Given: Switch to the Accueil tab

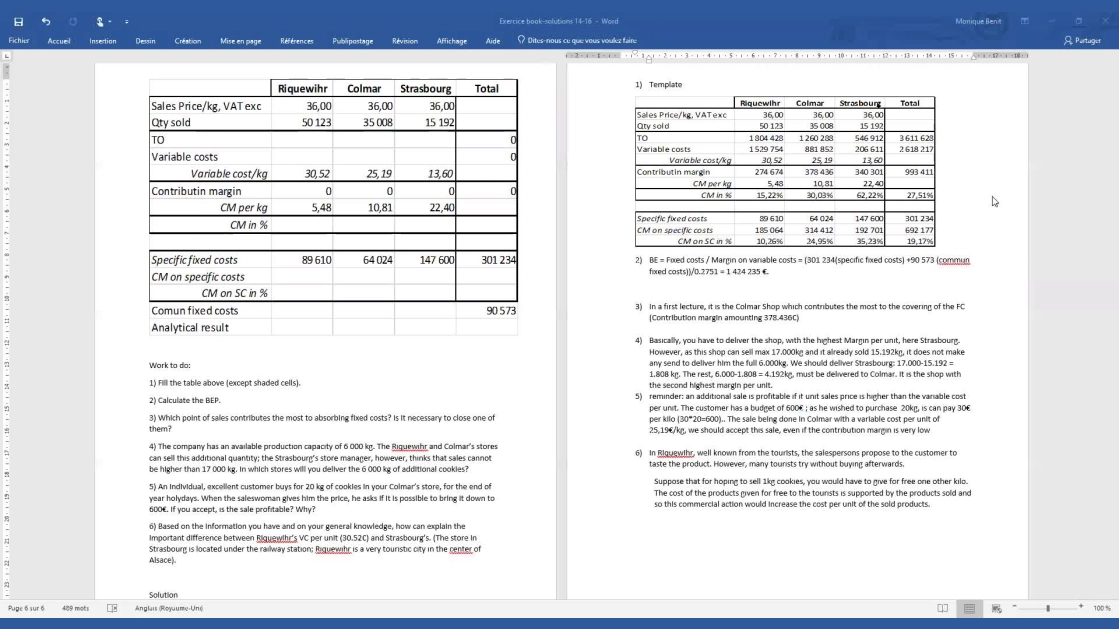Looking at the screenshot, I should point(59,41).
